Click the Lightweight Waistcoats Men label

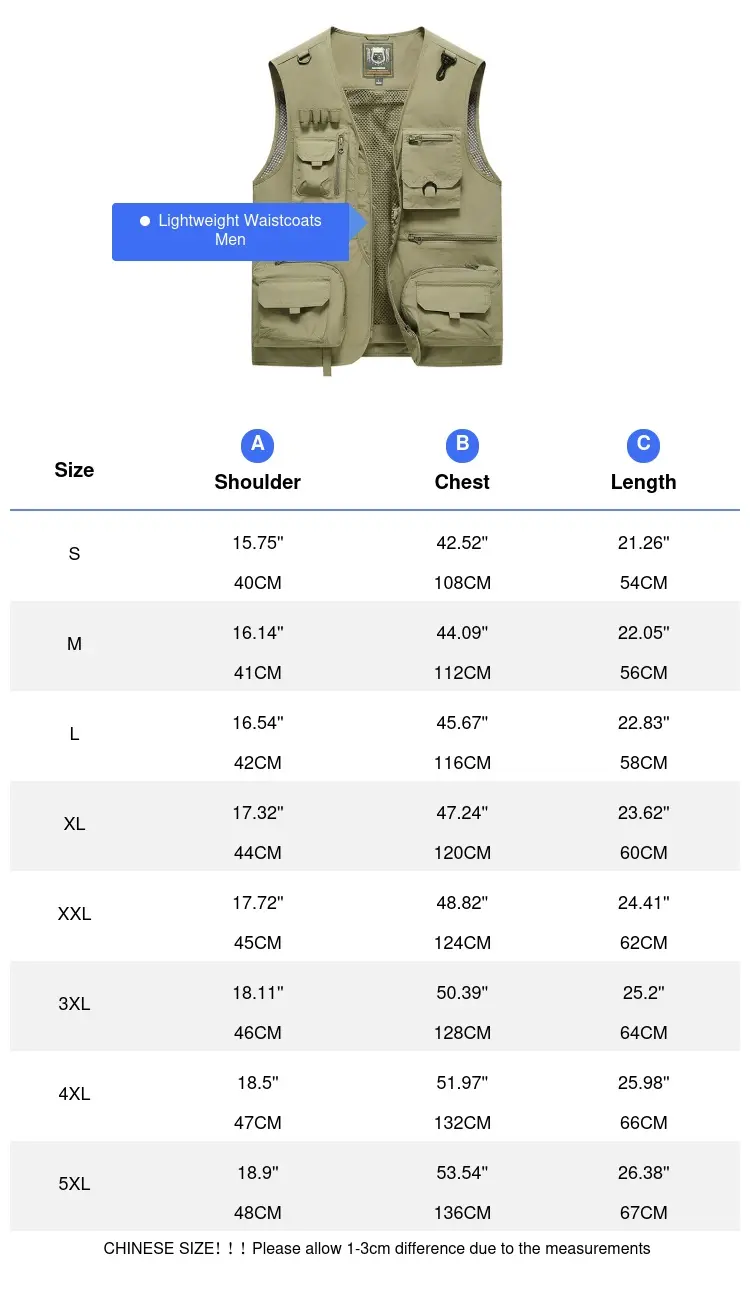231,231
